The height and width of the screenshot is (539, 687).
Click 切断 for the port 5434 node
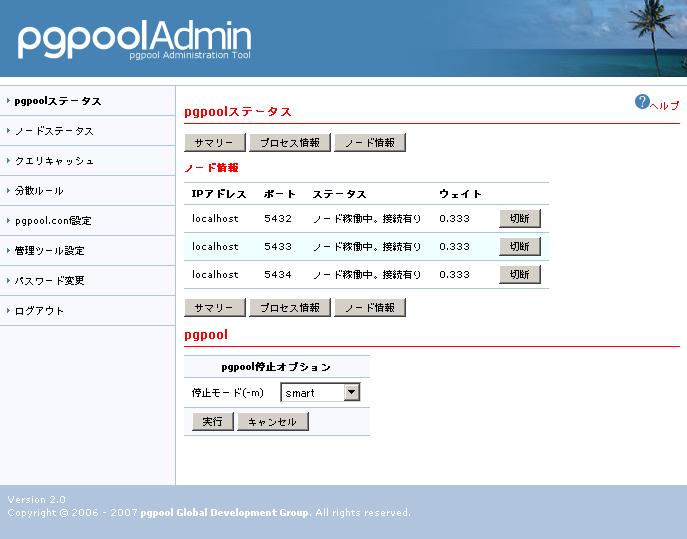(x=520, y=274)
